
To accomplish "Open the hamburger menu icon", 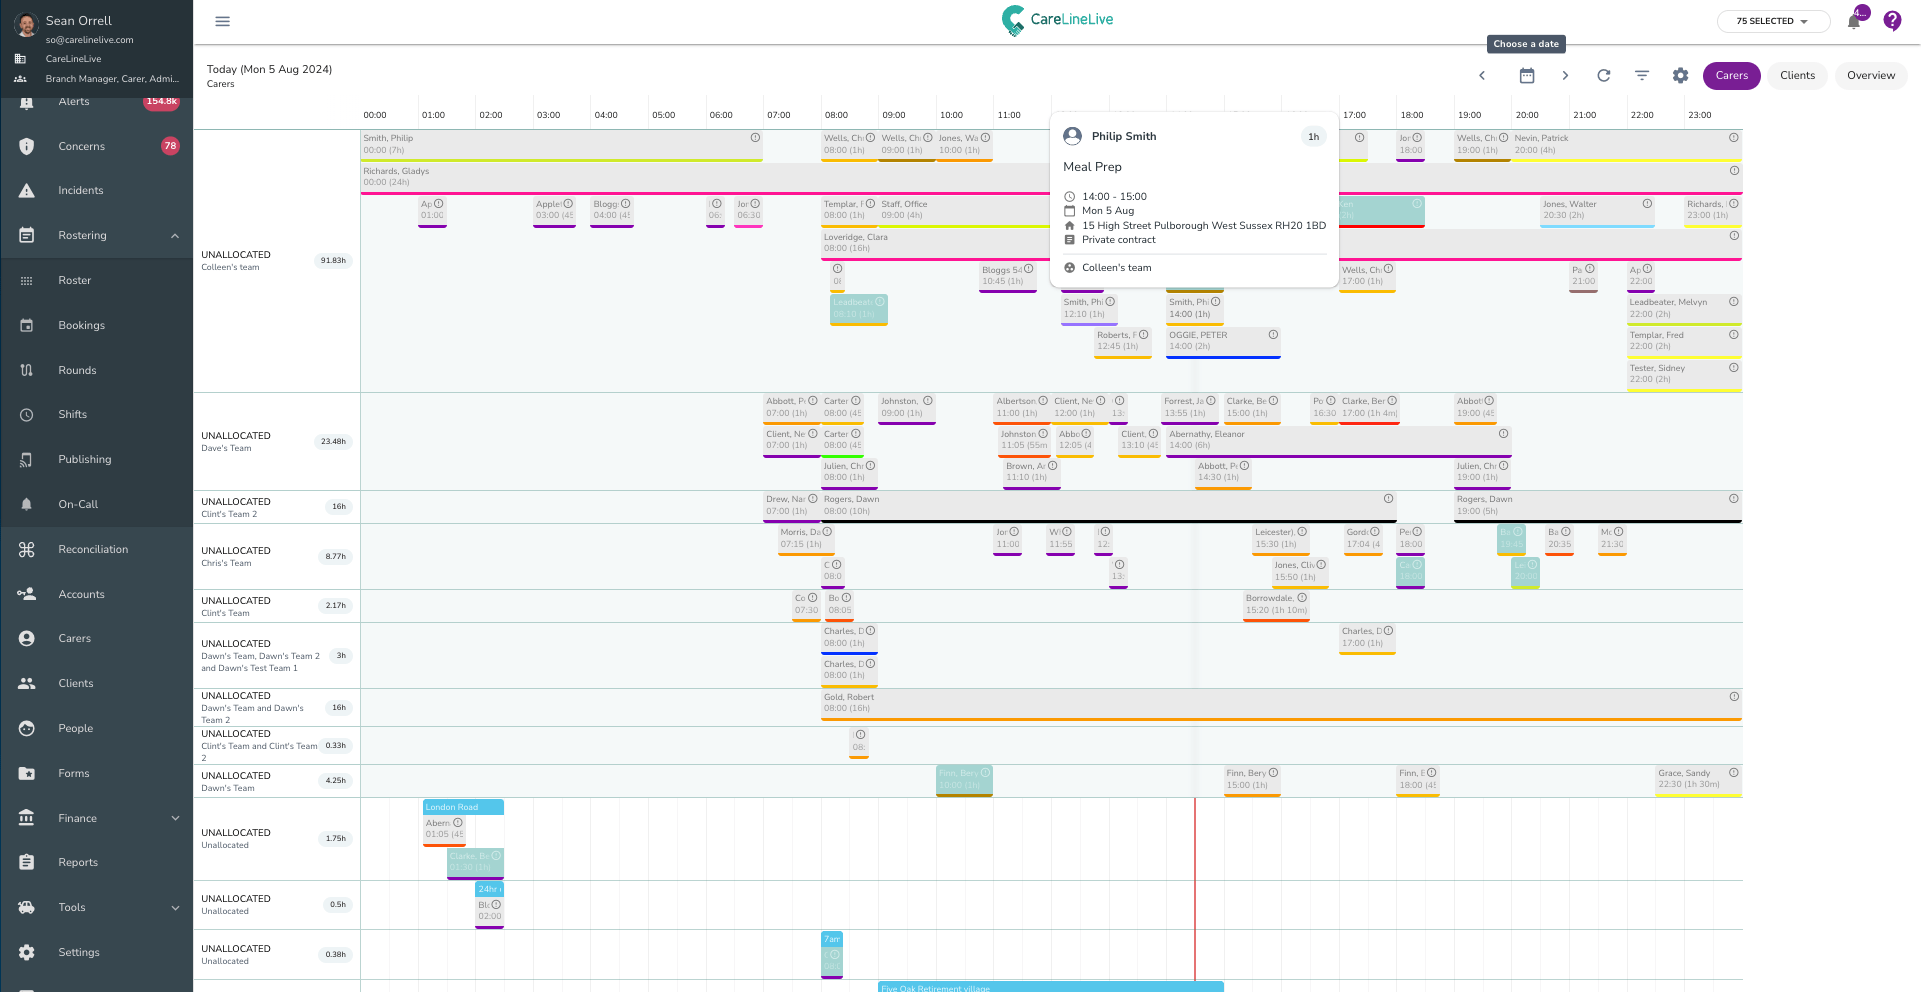I will pos(222,21).
